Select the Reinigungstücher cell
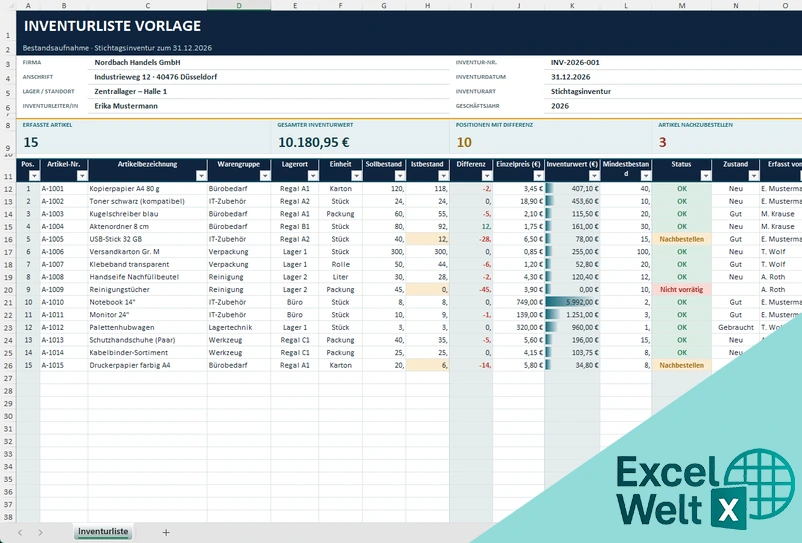Viewport: 802px width, 543px height. [147, 289]
